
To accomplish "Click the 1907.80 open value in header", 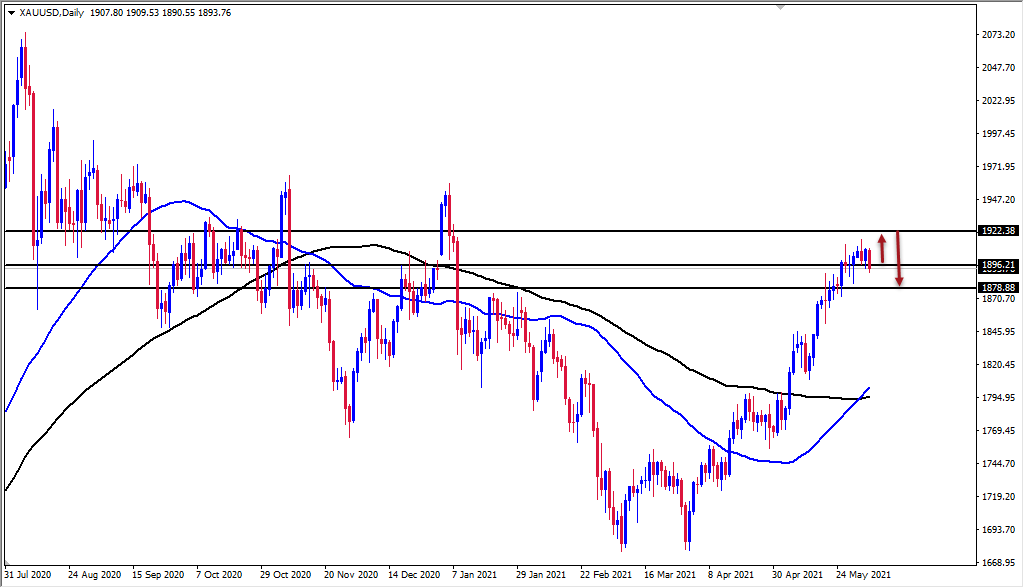I will 105,12.
